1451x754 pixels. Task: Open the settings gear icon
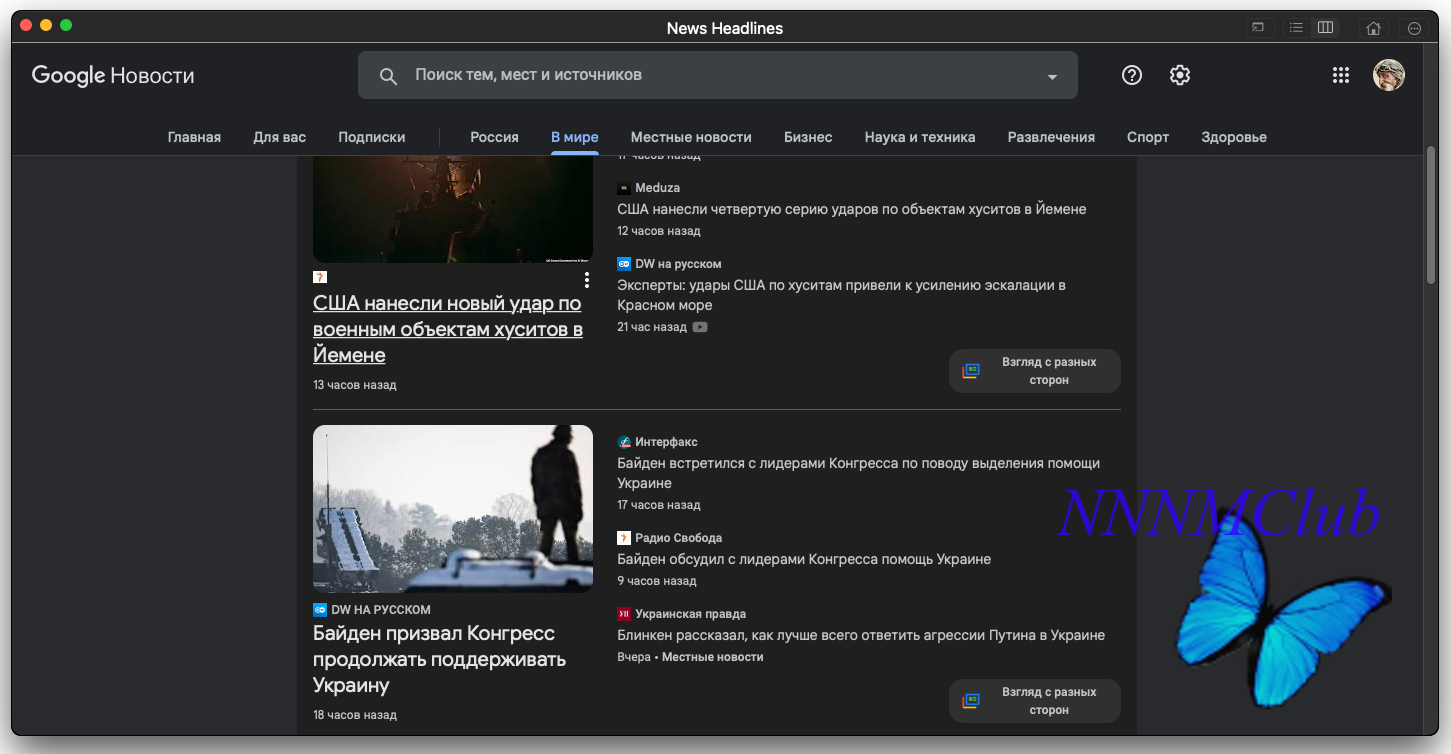1180,75
